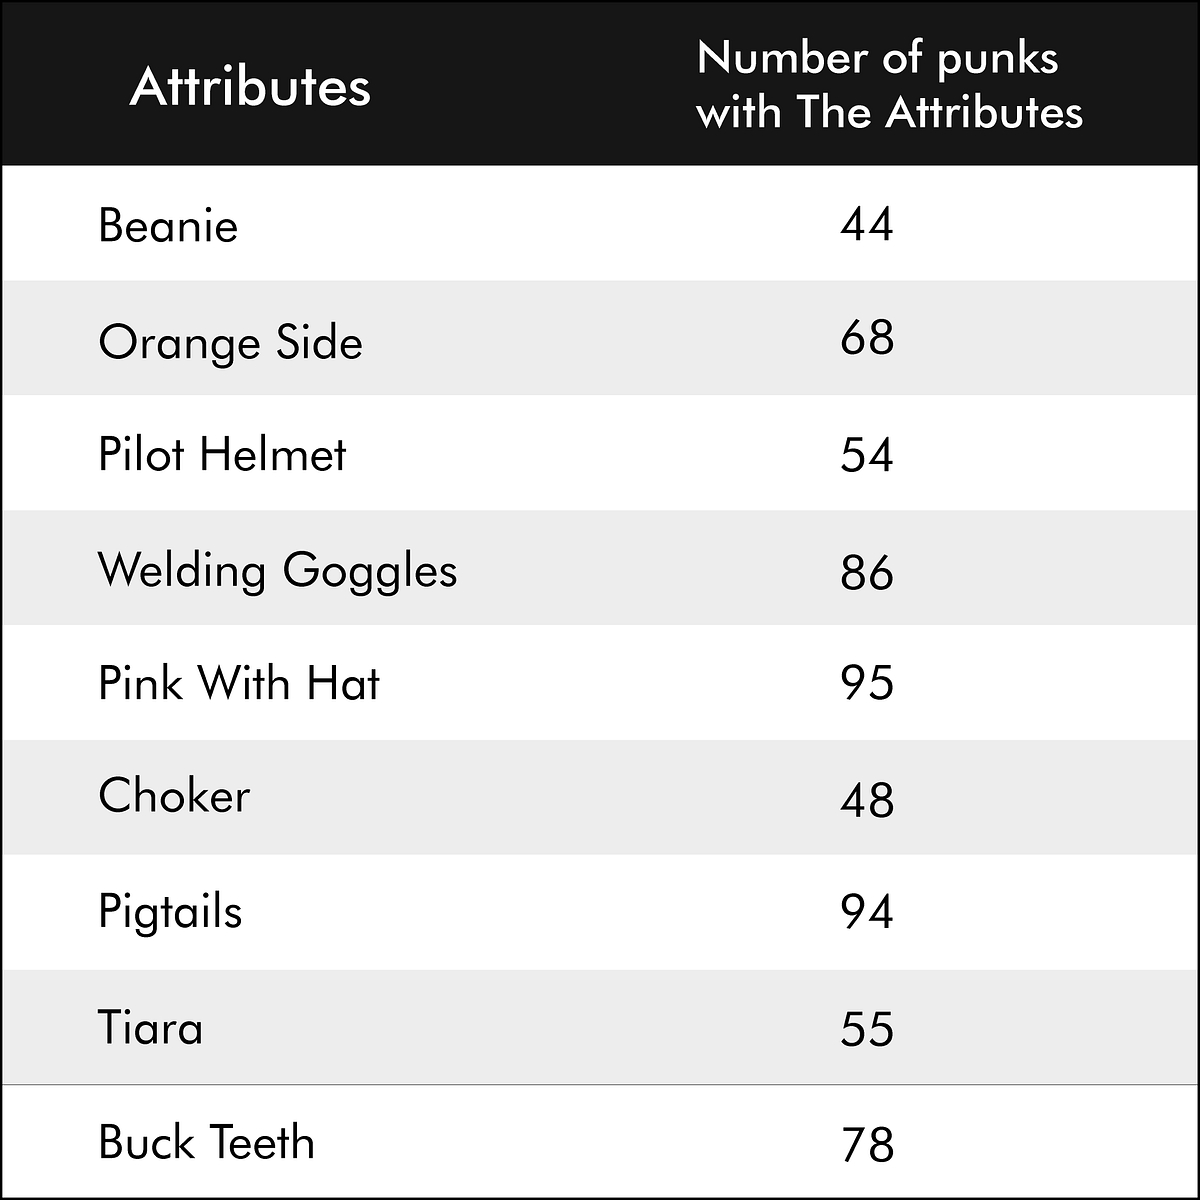Select the count 55 for Tiara
Screen dimensions: 1200x1200
(866, 1029)
